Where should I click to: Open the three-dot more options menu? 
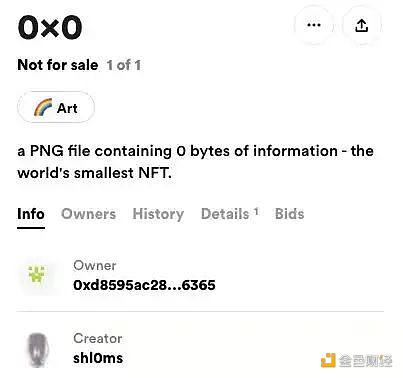(314, 25)
